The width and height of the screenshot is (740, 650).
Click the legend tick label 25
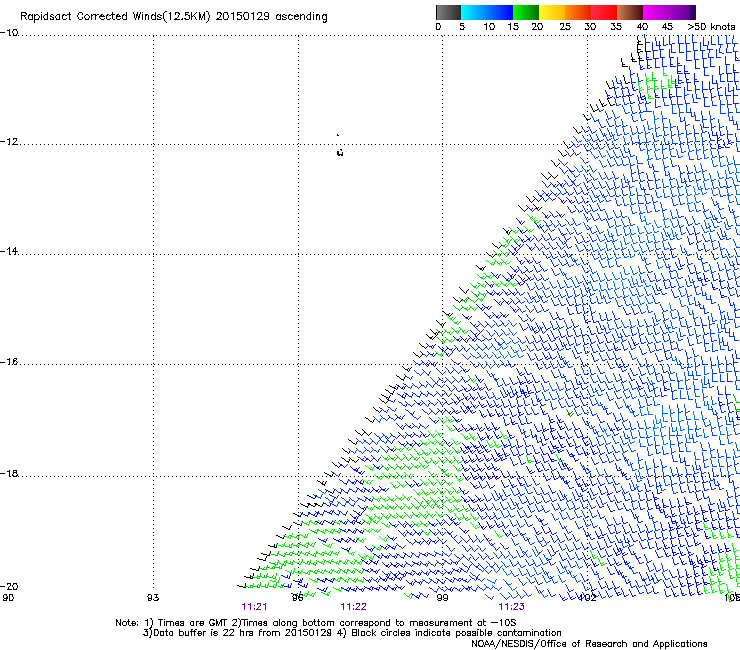[x=565, y=27]
